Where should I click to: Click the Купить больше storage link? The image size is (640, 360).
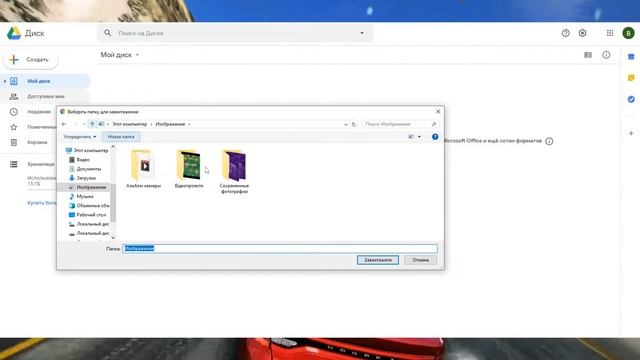42,202
